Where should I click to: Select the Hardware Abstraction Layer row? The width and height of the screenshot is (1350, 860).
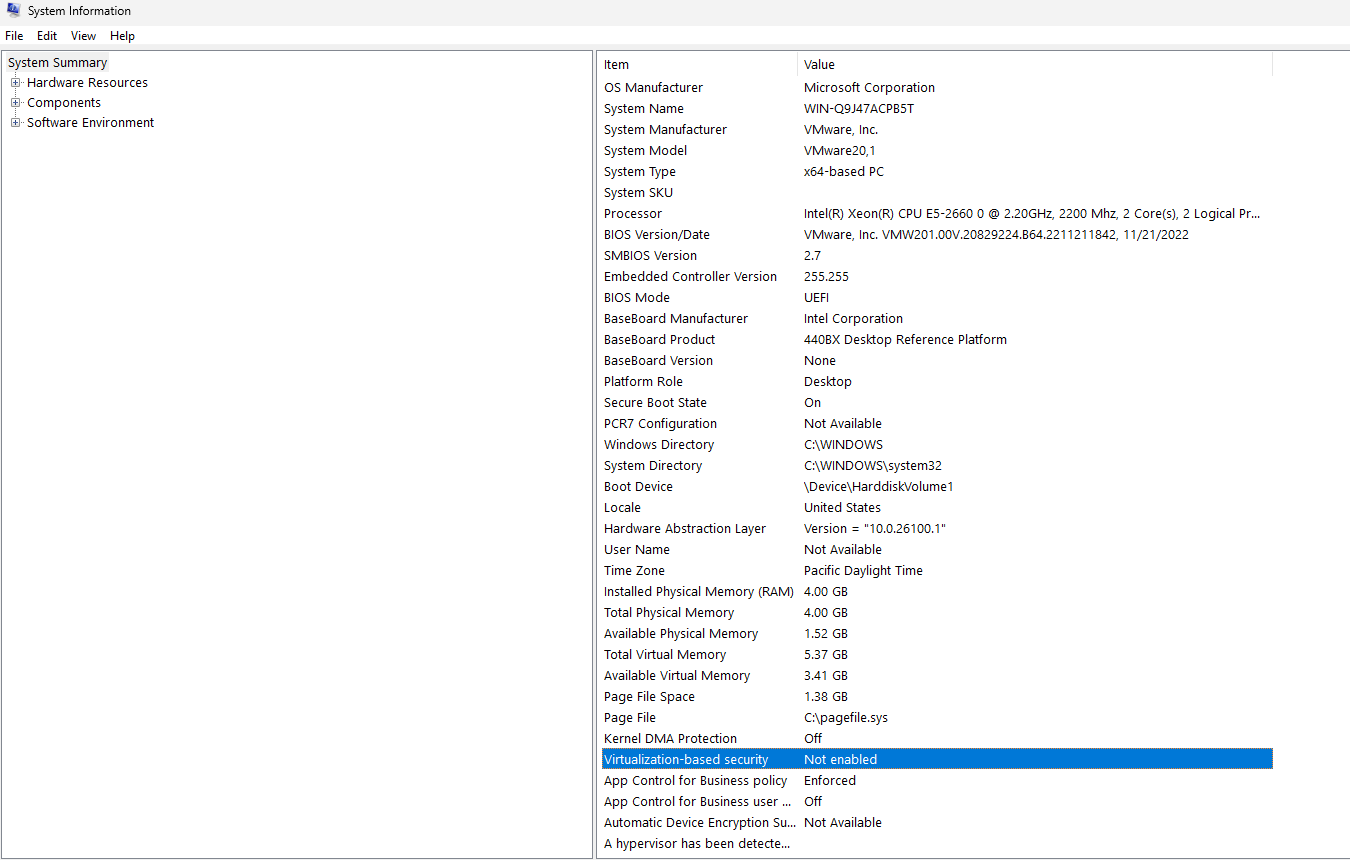(937, 529)
